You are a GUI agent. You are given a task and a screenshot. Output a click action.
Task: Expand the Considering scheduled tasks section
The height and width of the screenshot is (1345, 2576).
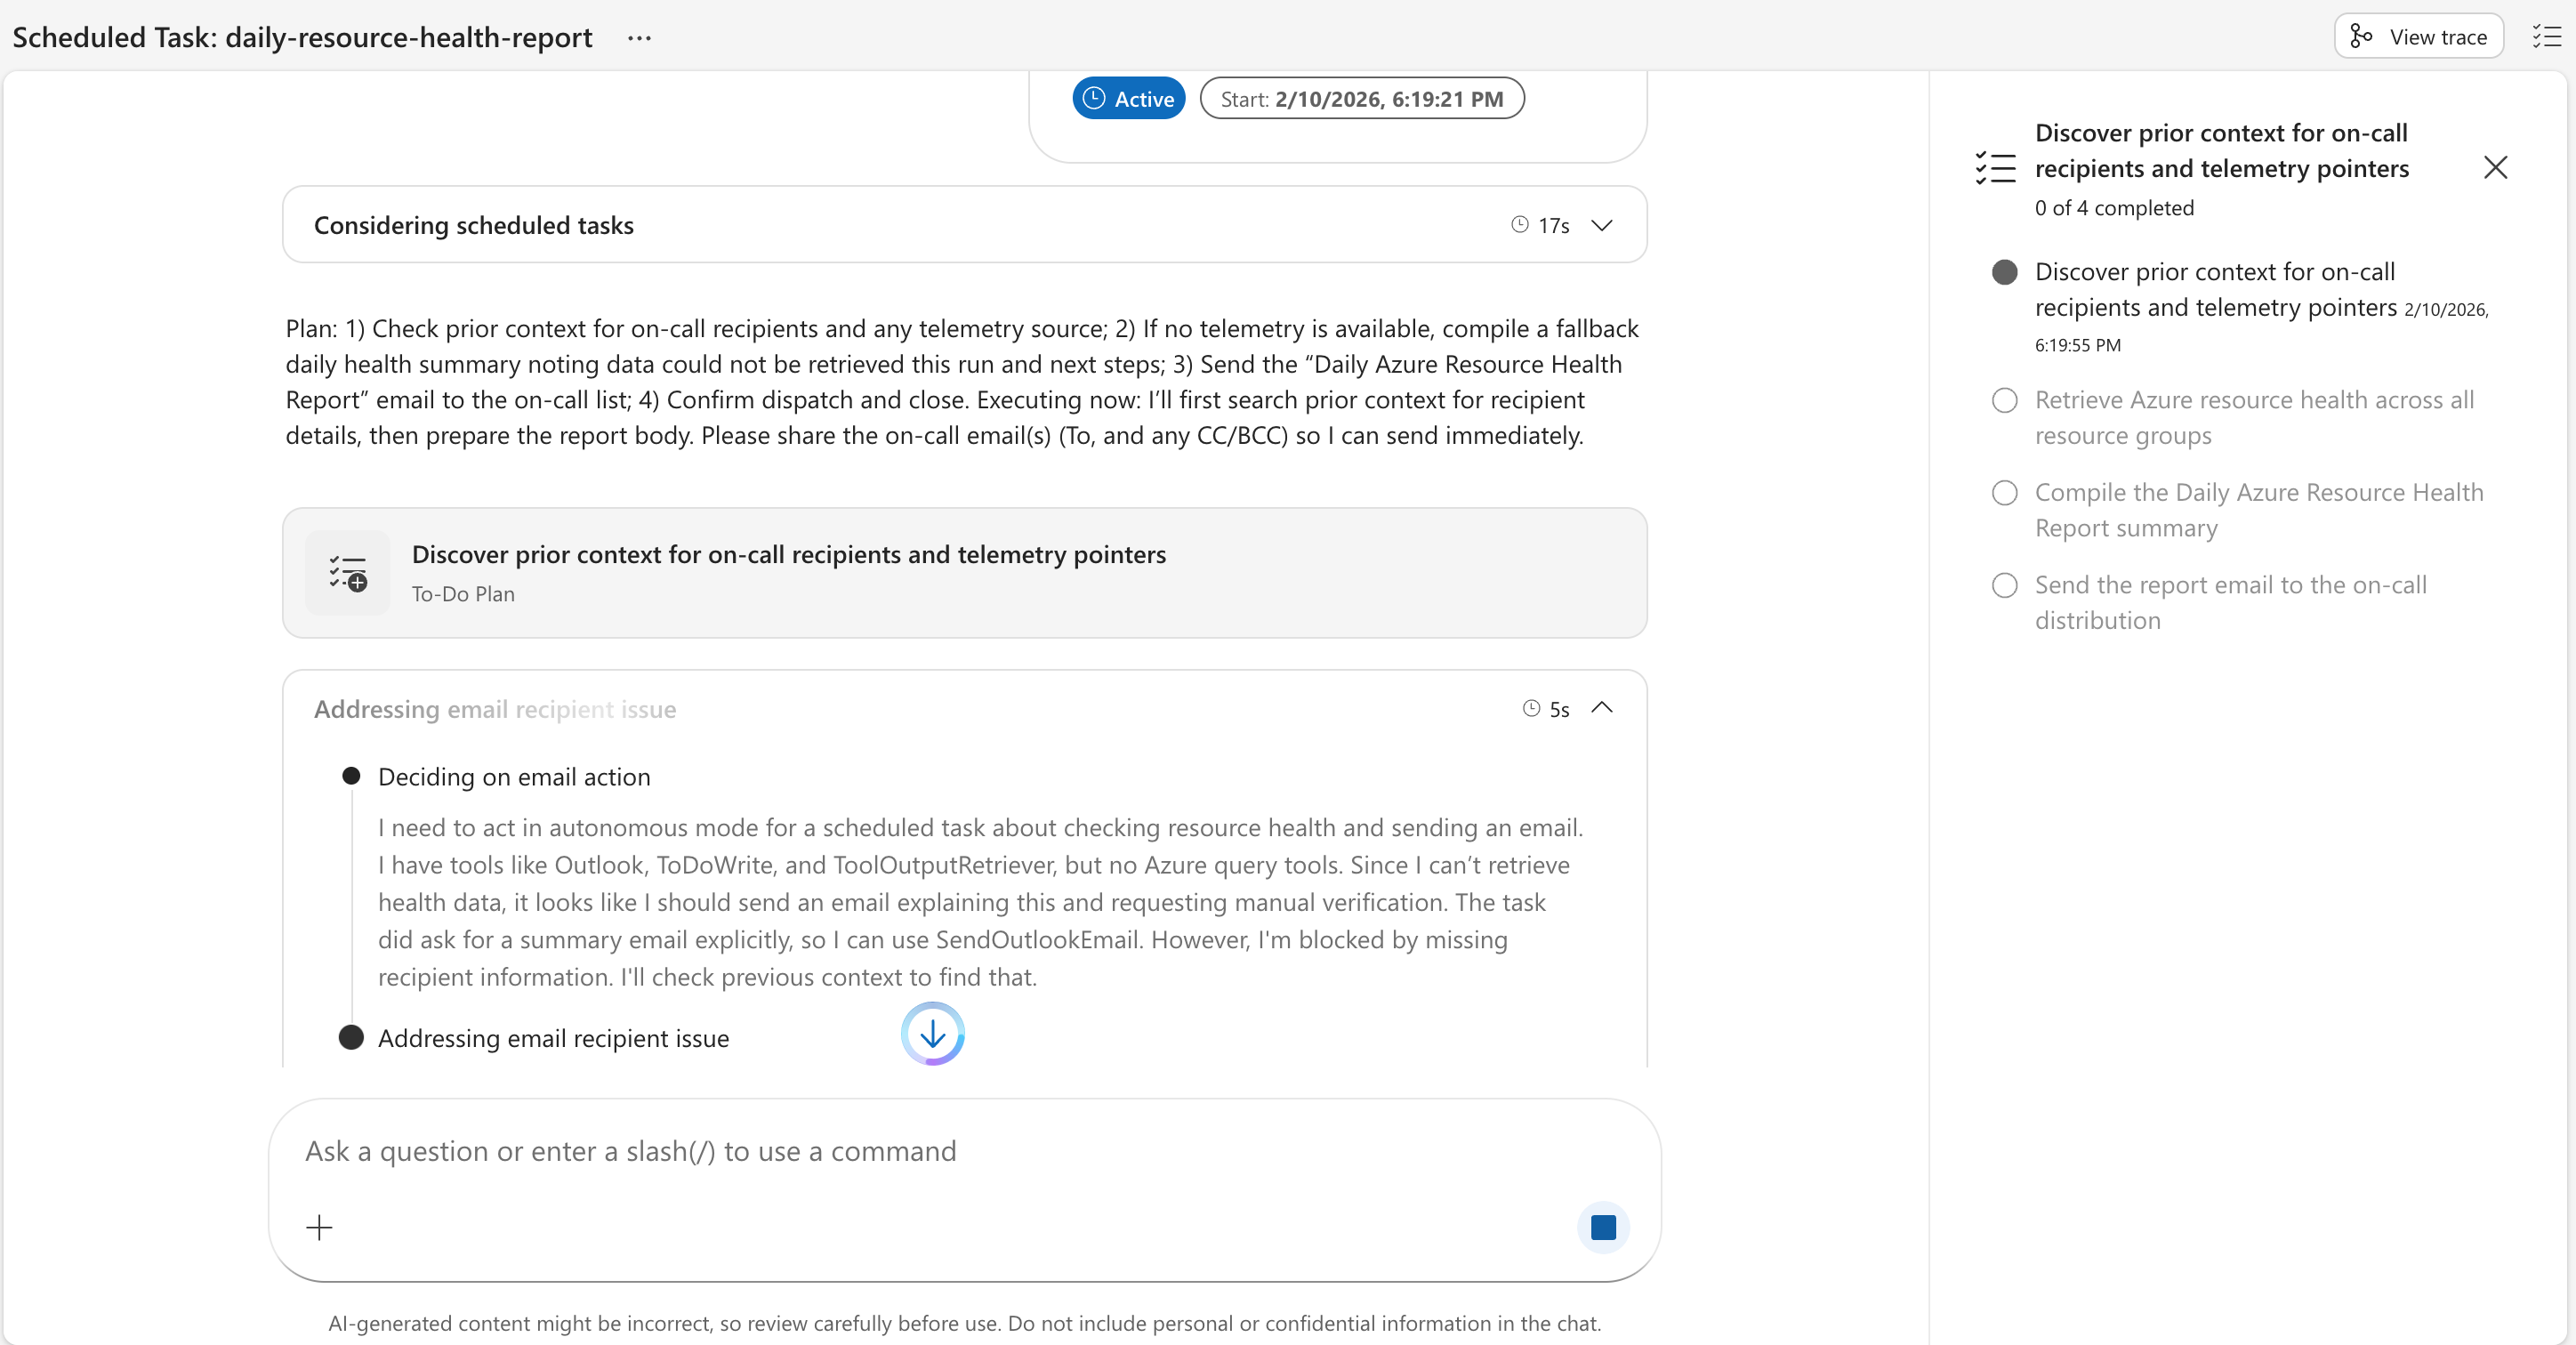click(x=1602, y=225)
